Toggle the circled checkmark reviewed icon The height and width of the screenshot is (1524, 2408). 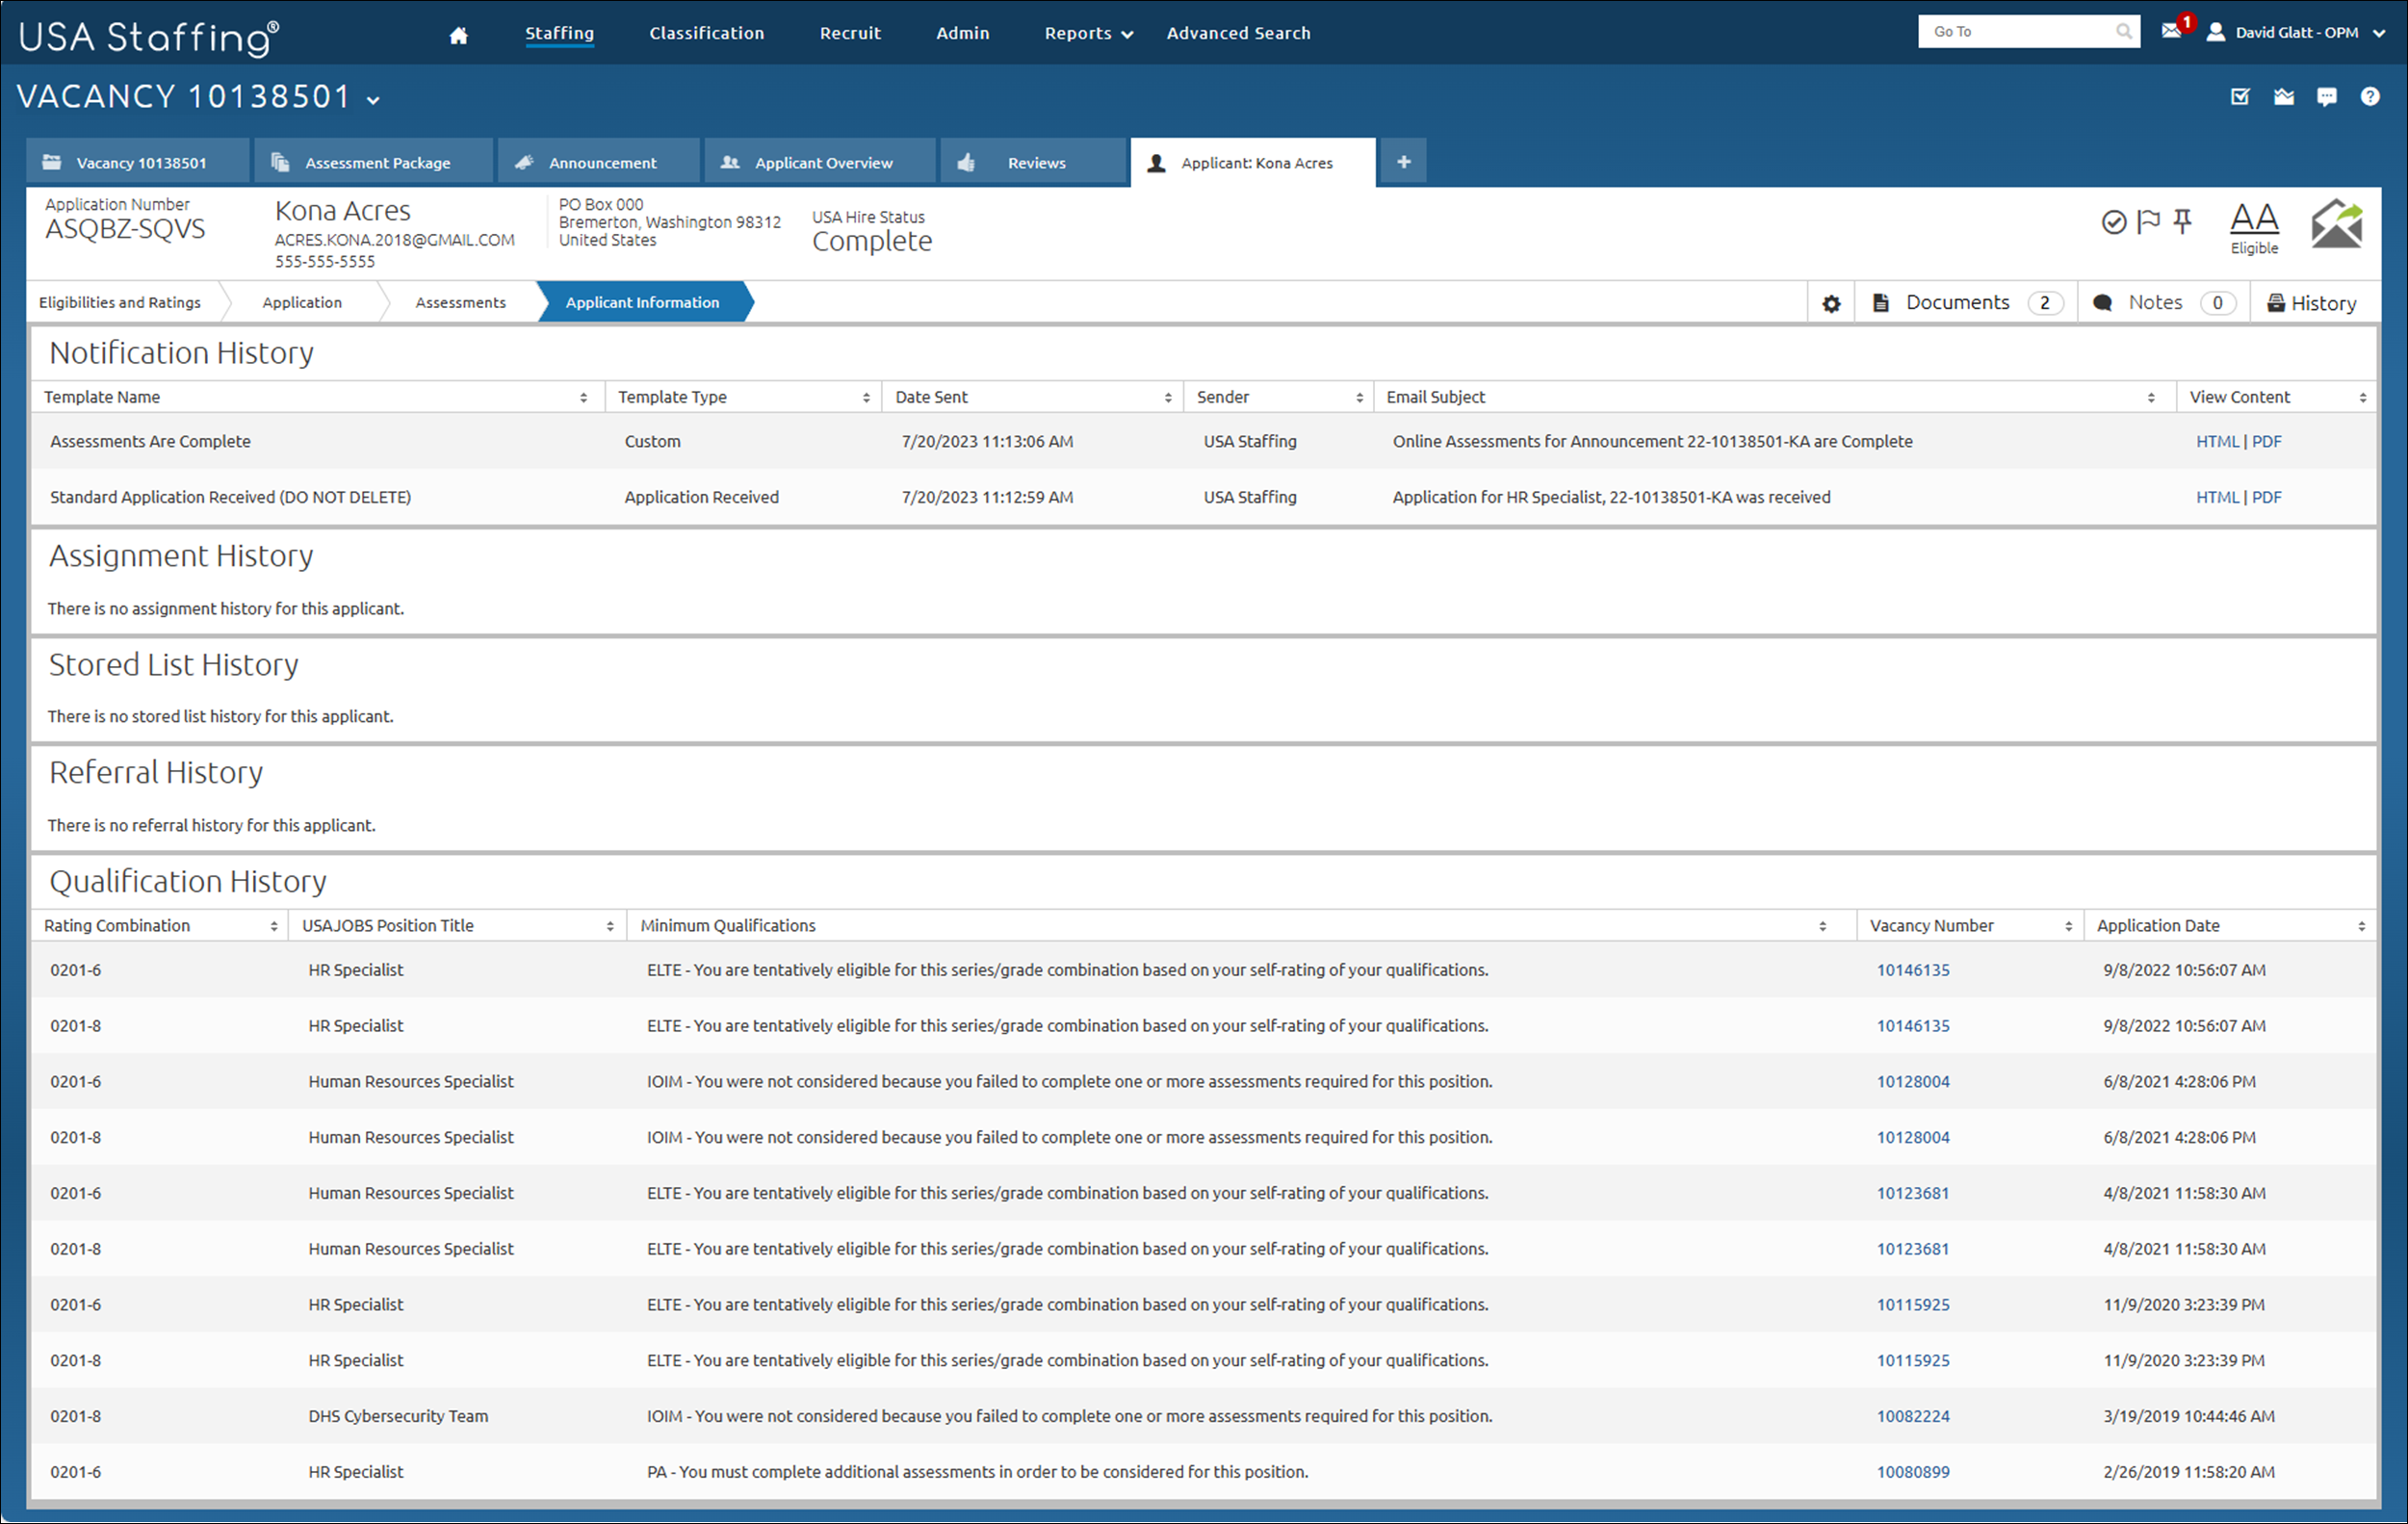pyautogui.click(x=2113, y=222)
